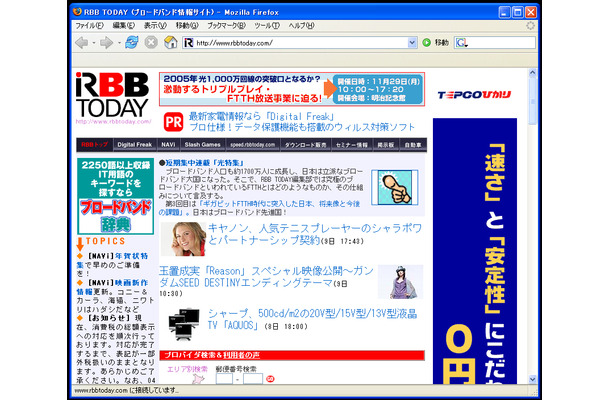Open the Home page icon
Viewport: 610px width, 400px height.
click(170, 42)
